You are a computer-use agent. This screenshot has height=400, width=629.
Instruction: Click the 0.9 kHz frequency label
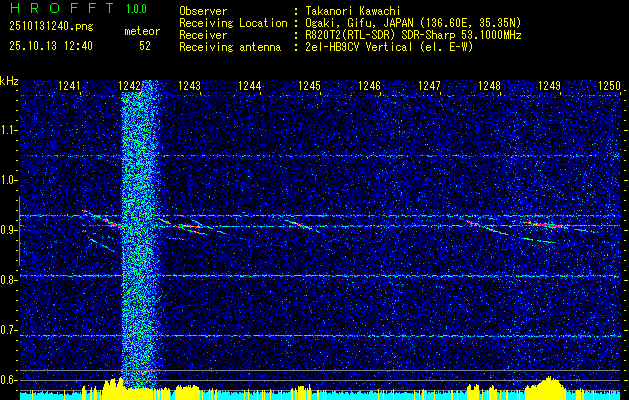click(8, 230)
